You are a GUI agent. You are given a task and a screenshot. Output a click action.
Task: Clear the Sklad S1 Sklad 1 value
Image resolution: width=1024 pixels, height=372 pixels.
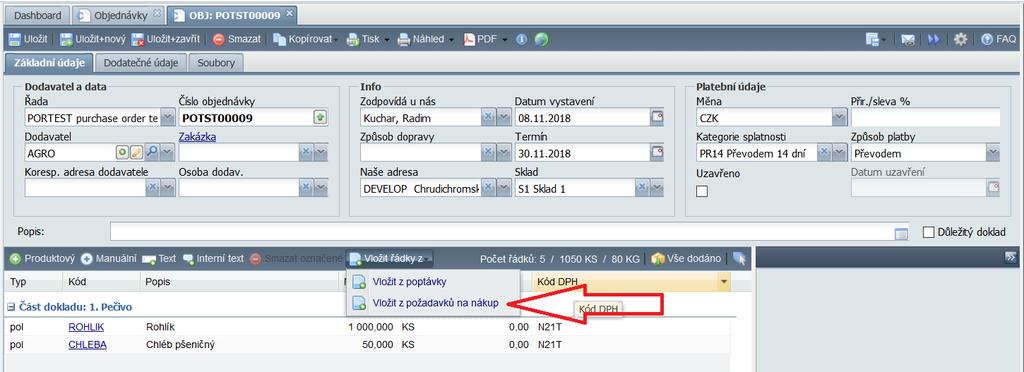click(x=643, y=188)
